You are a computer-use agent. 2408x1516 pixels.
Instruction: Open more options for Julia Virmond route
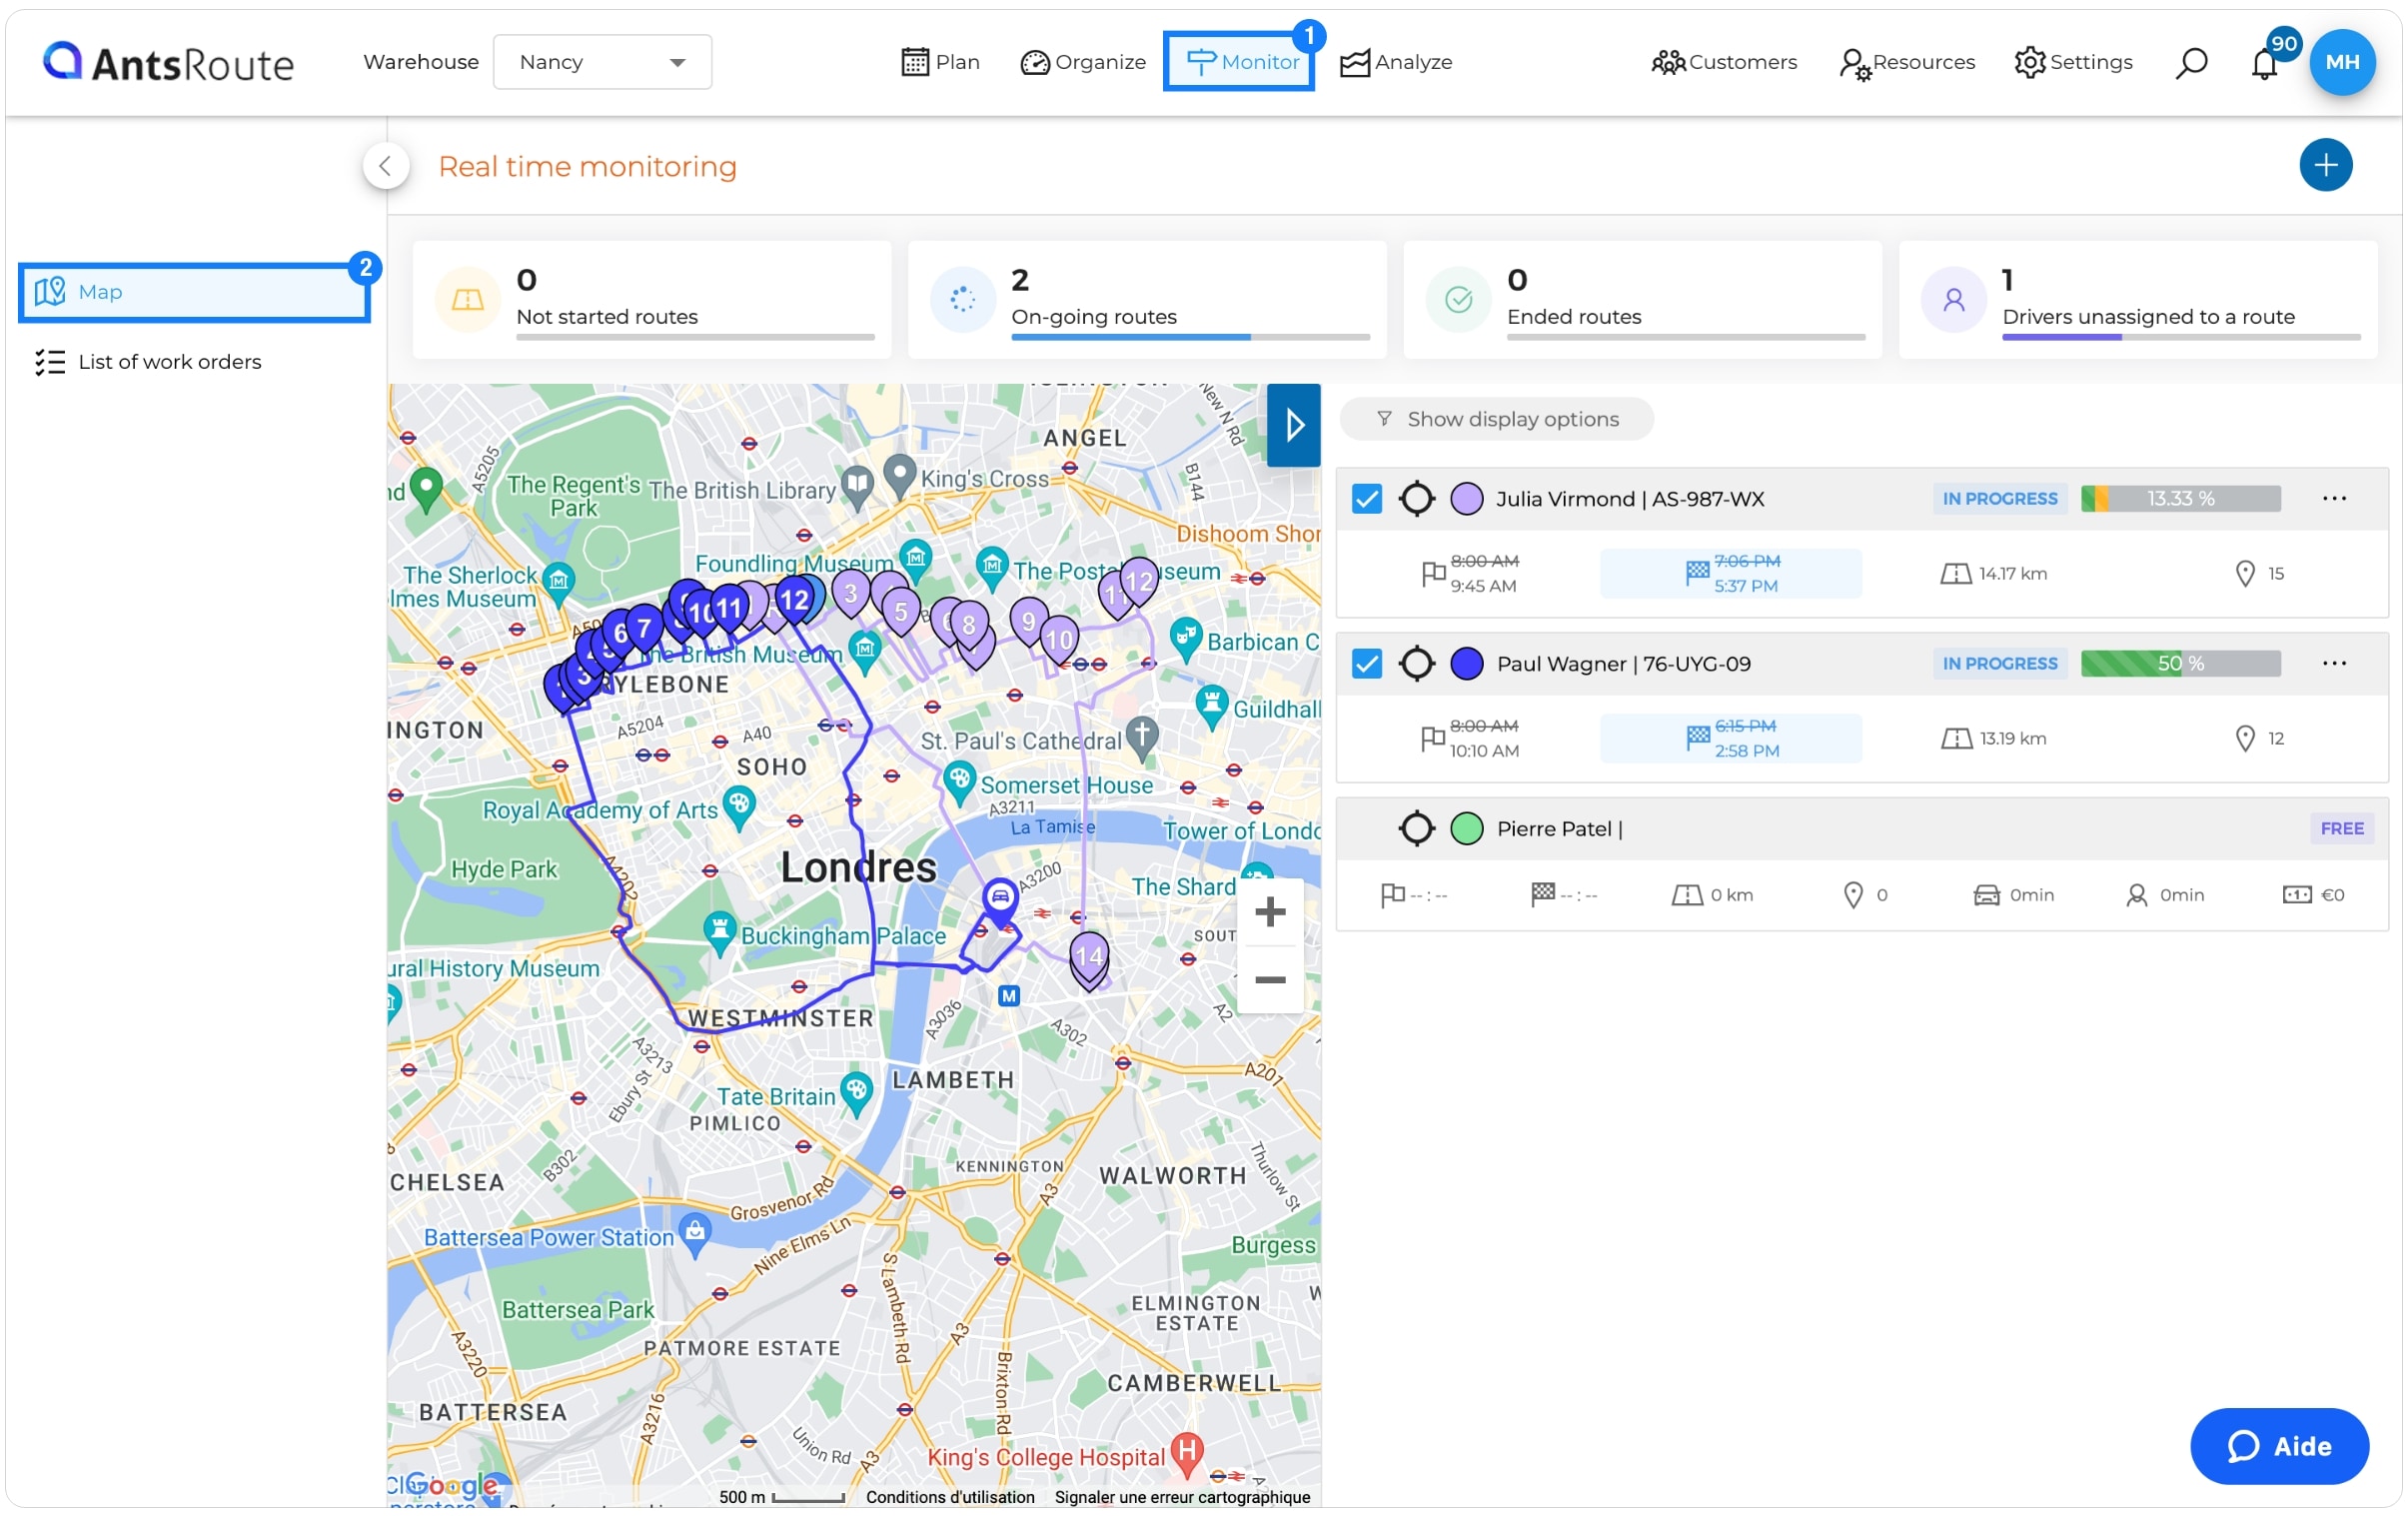(x=2334, y=498)
